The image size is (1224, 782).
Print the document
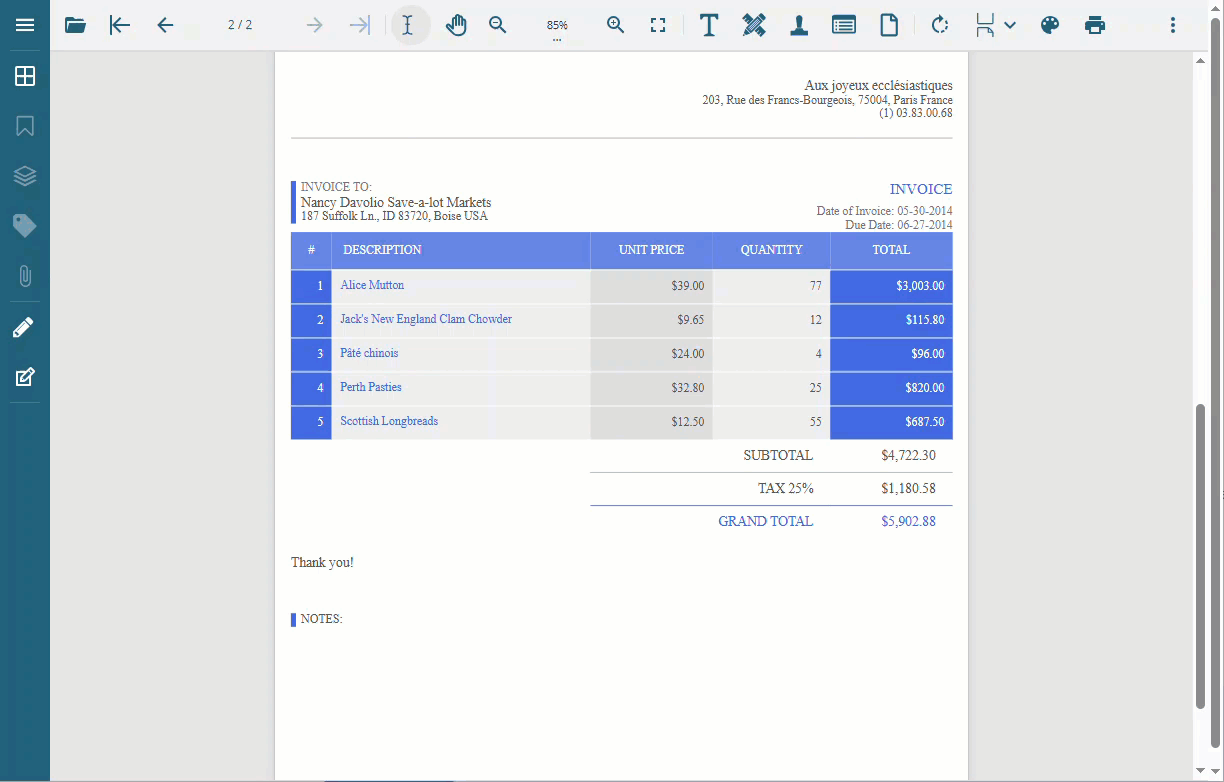1095,25
